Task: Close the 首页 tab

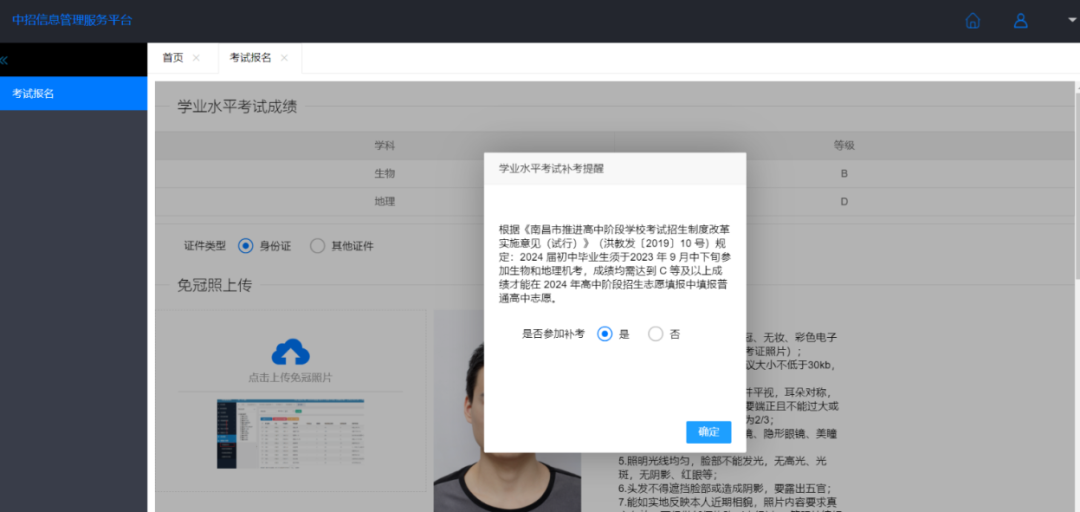Action: pyautogui.click(x=196, y=58)
